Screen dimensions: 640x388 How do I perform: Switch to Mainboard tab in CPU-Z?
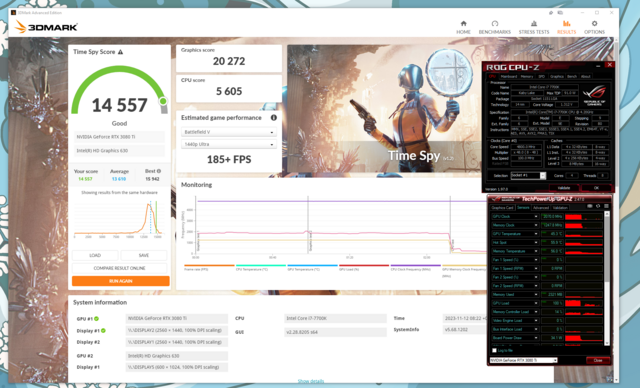tap(509, 76)
